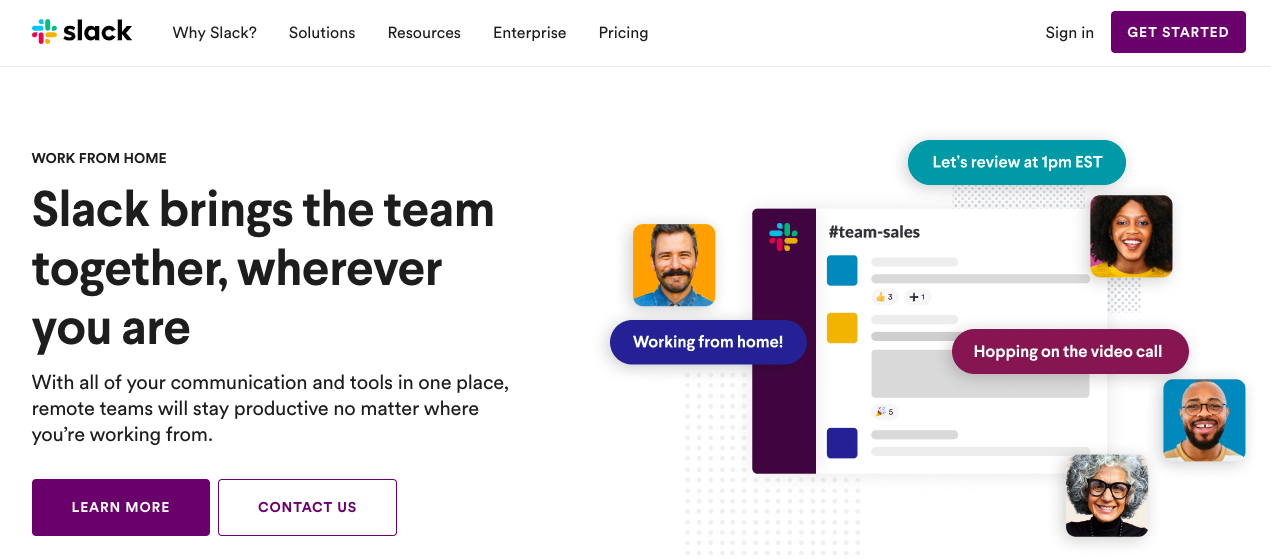Click the Slack logo in the header
The image size is (1271, 559).
click(x=82, y=32)
